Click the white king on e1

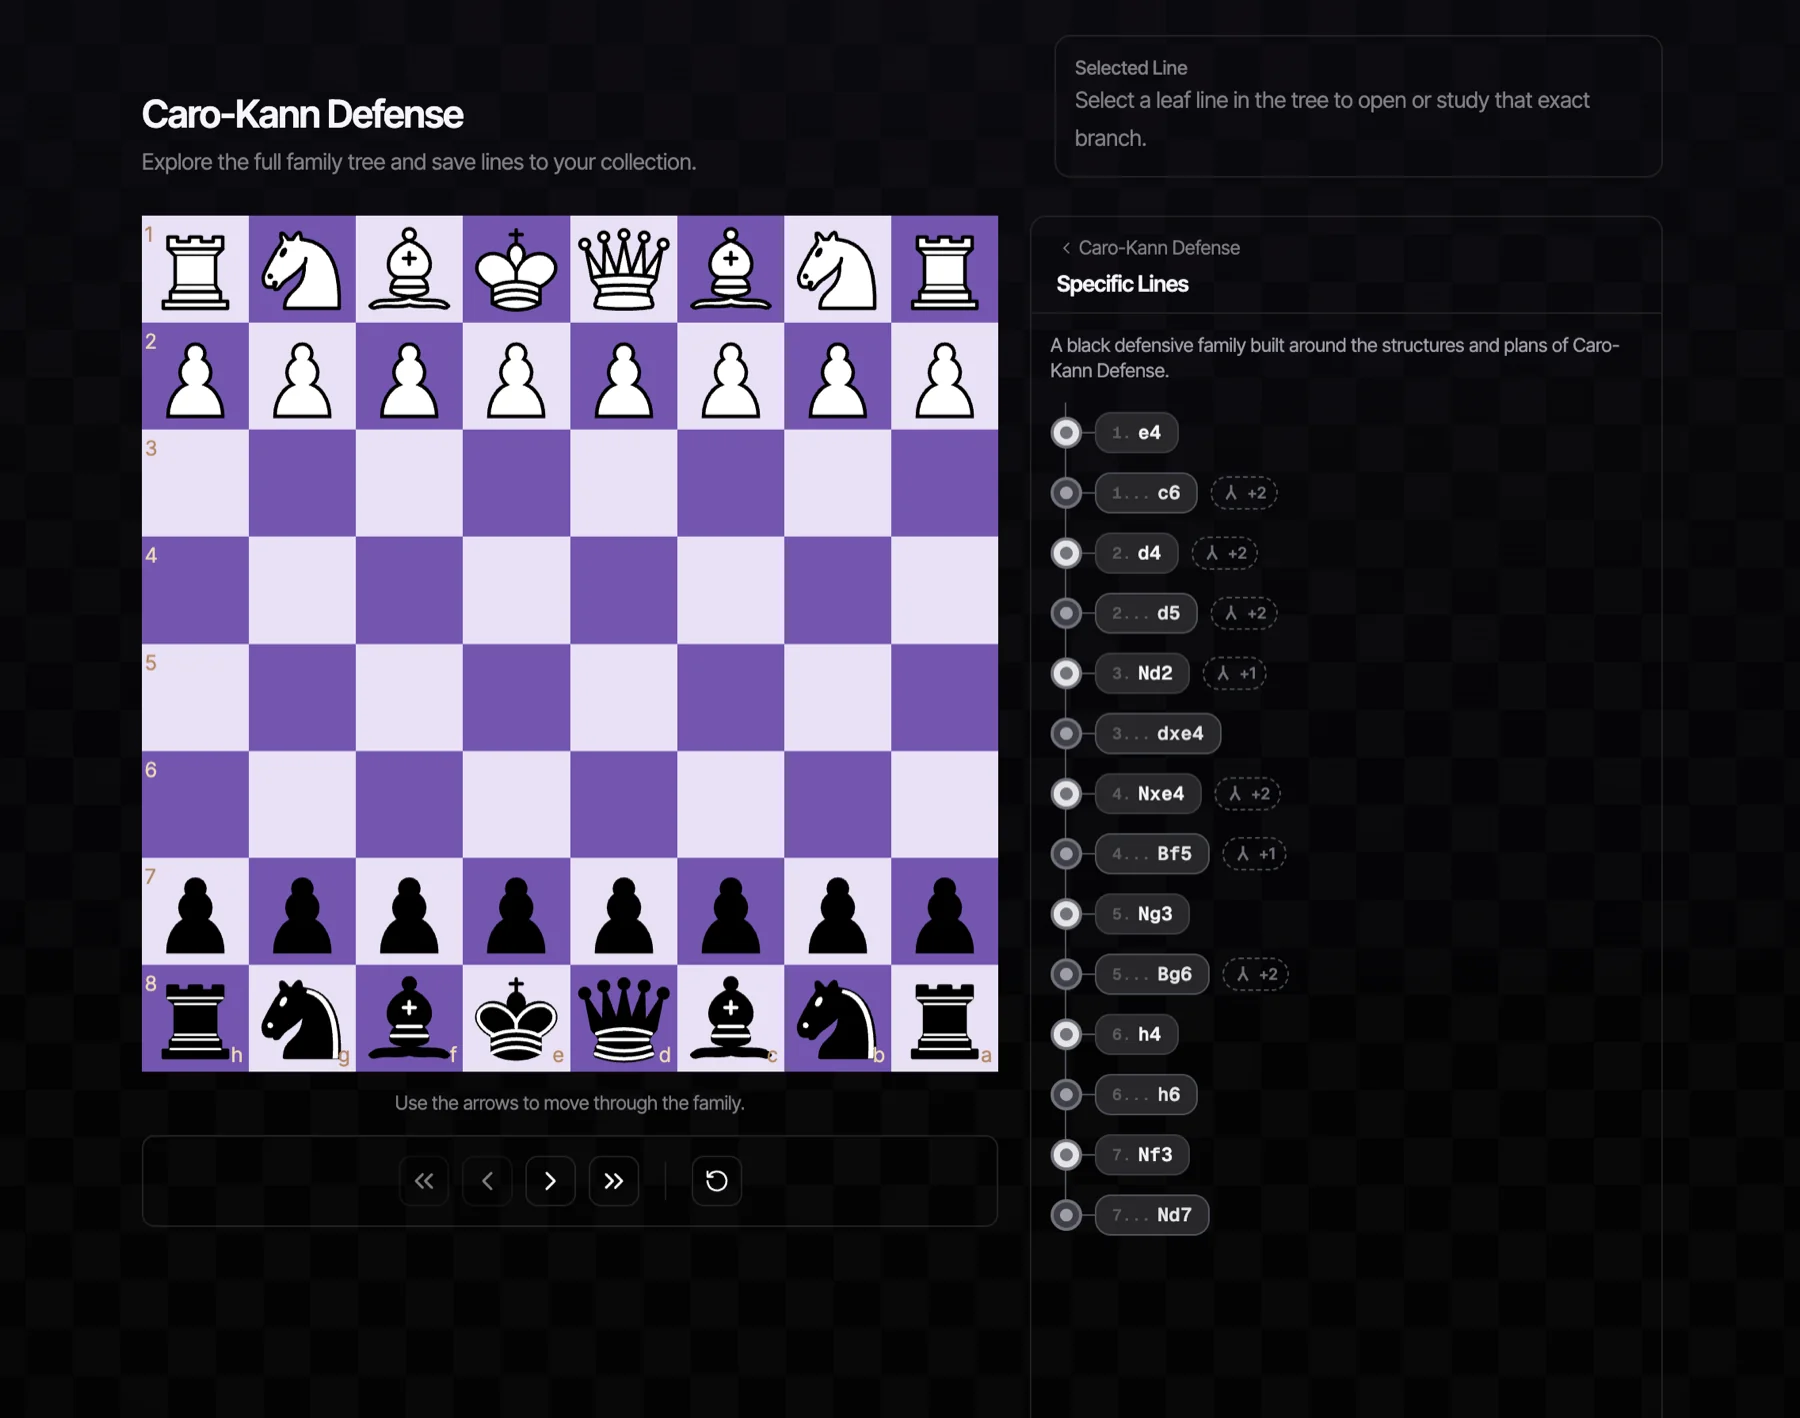516,269
